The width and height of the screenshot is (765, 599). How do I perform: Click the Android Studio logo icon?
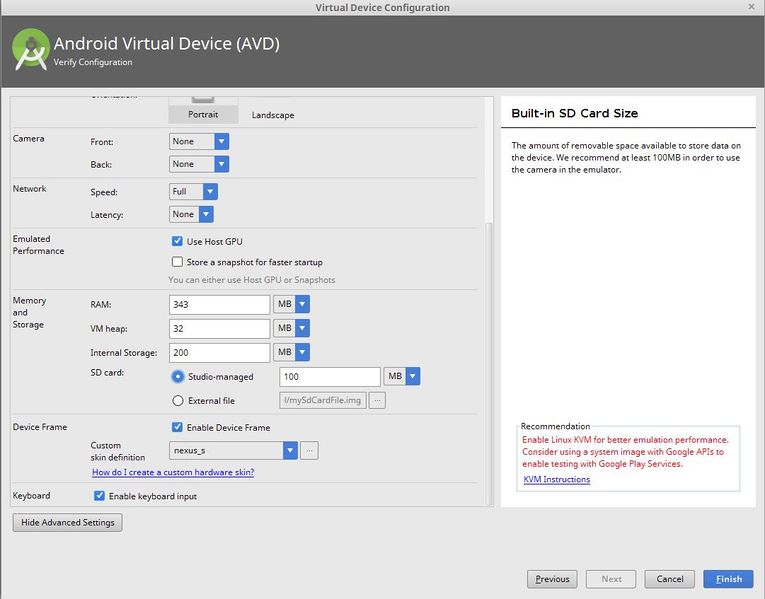tap(31, 49)
